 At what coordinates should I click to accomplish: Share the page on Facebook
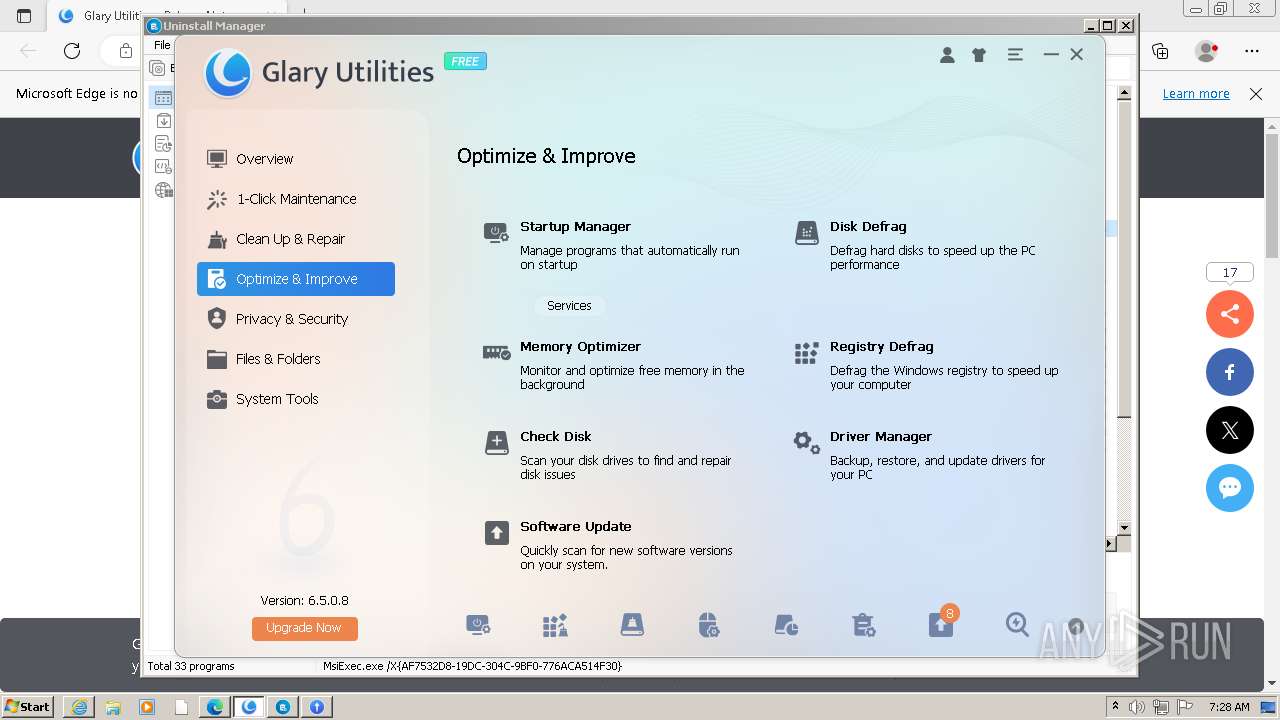pos(1230,373)
